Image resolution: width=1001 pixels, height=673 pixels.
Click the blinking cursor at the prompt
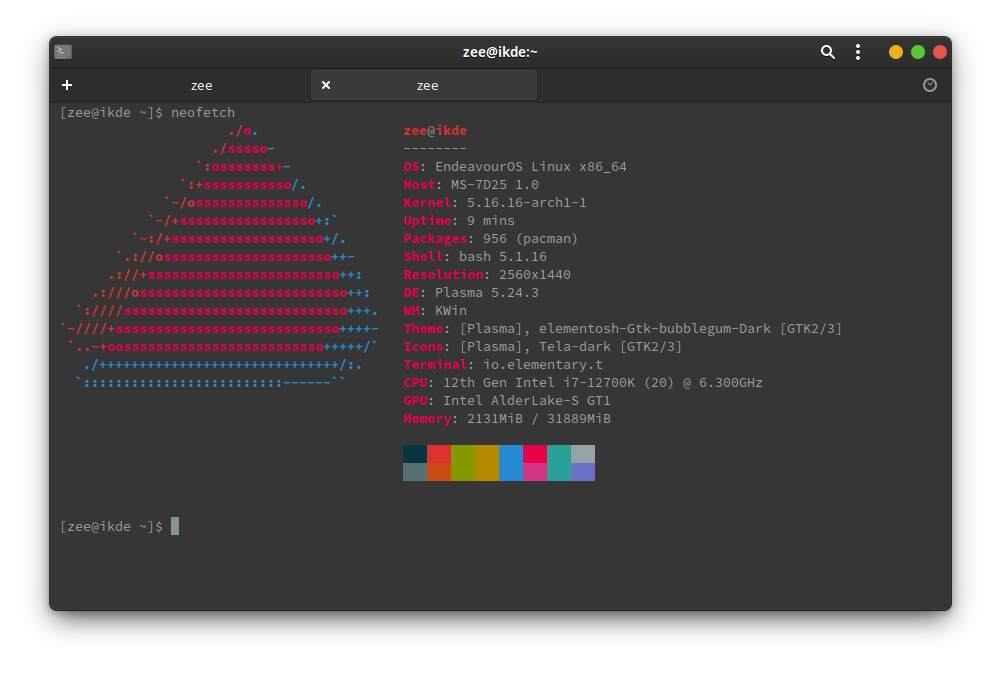(174, 525)
